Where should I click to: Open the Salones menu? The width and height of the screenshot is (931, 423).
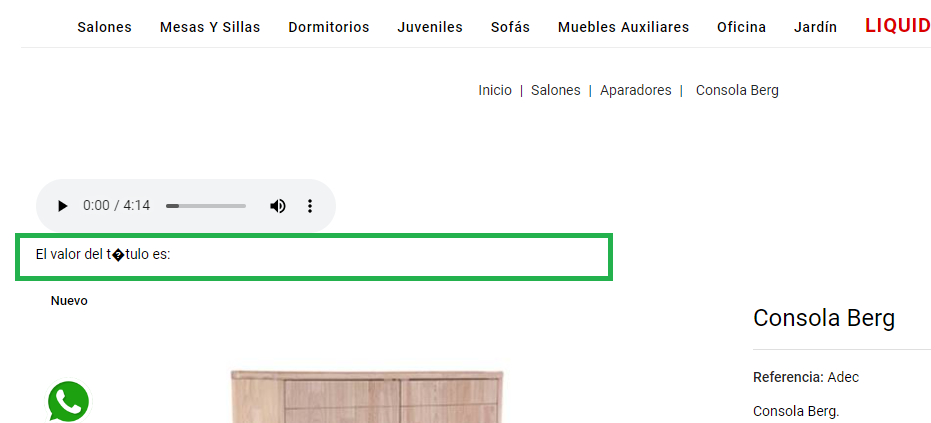pos(104,27)
